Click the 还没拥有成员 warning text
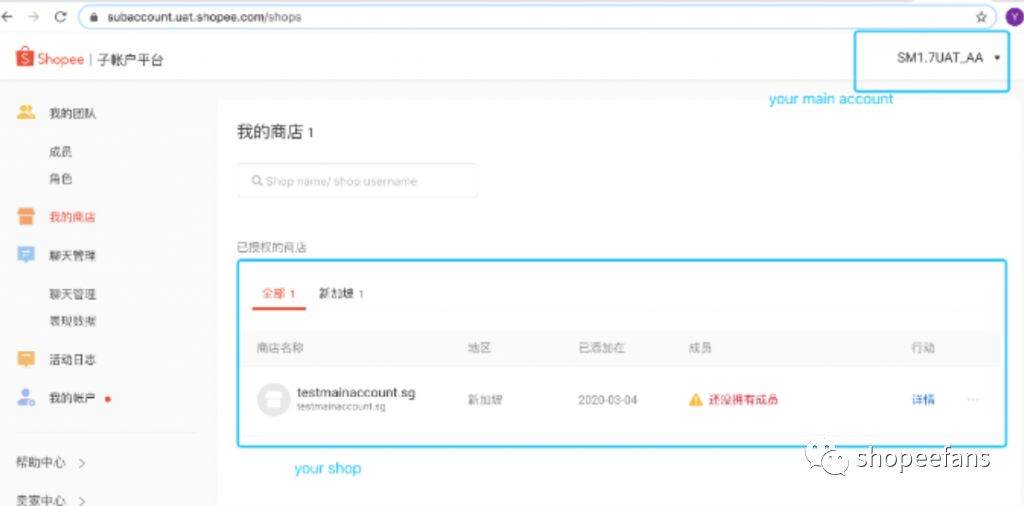 coord(743,400)
